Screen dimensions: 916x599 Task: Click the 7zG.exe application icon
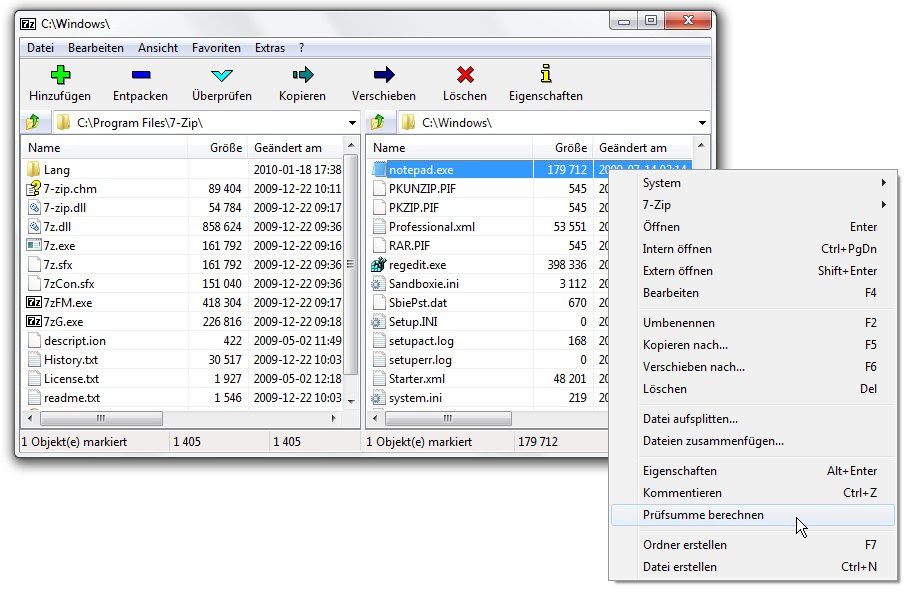[x=34, y=321]
